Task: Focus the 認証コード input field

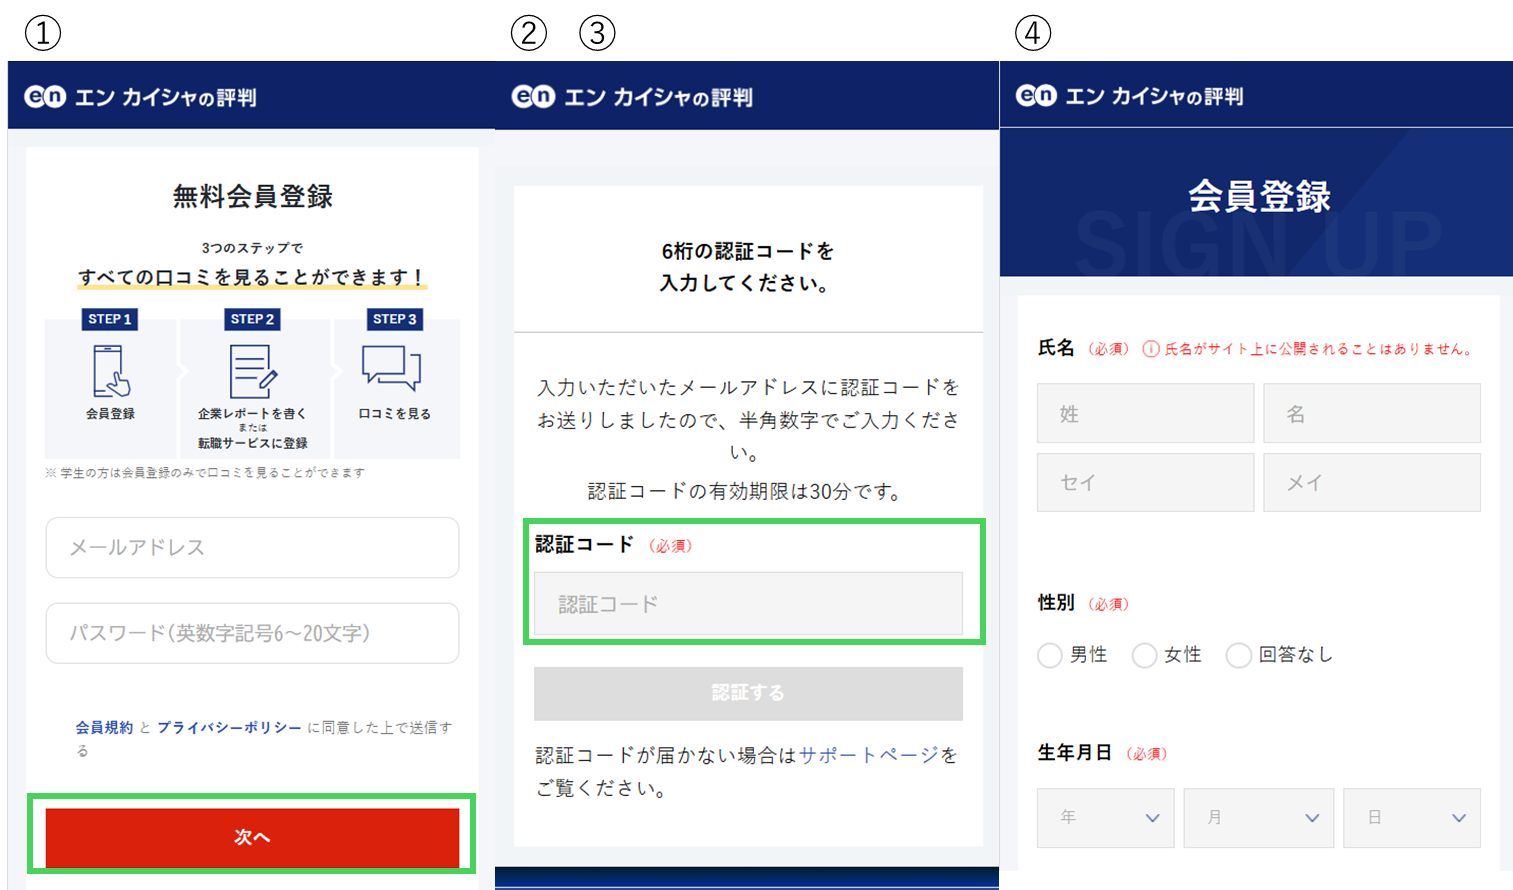Action: pos(748,604)
